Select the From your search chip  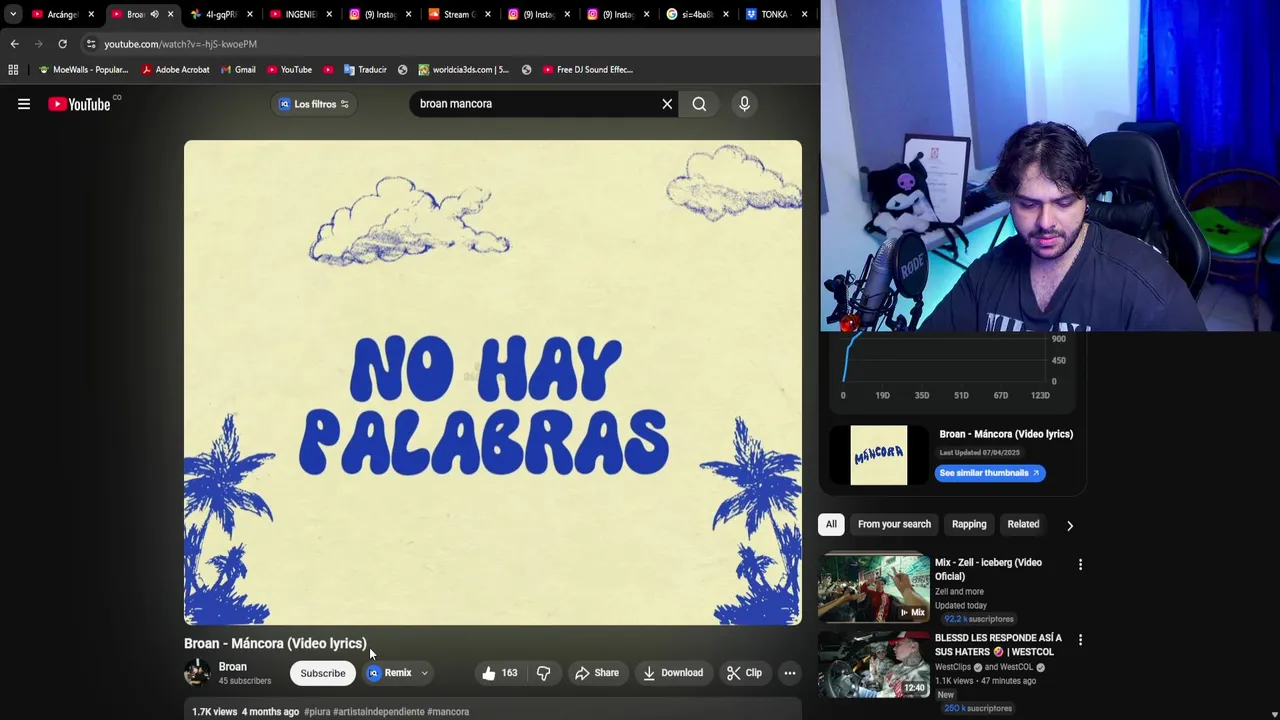click(894, 524)
